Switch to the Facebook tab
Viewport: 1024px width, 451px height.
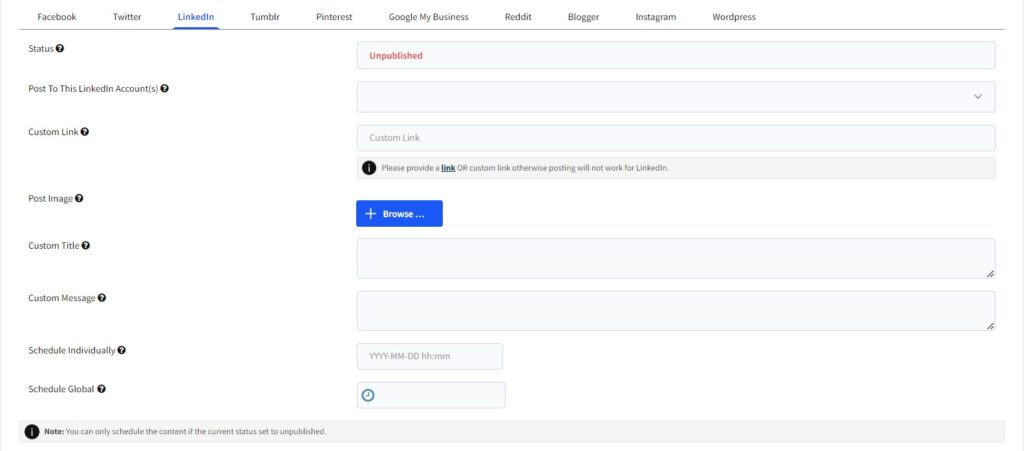click(x=57, y=17)
